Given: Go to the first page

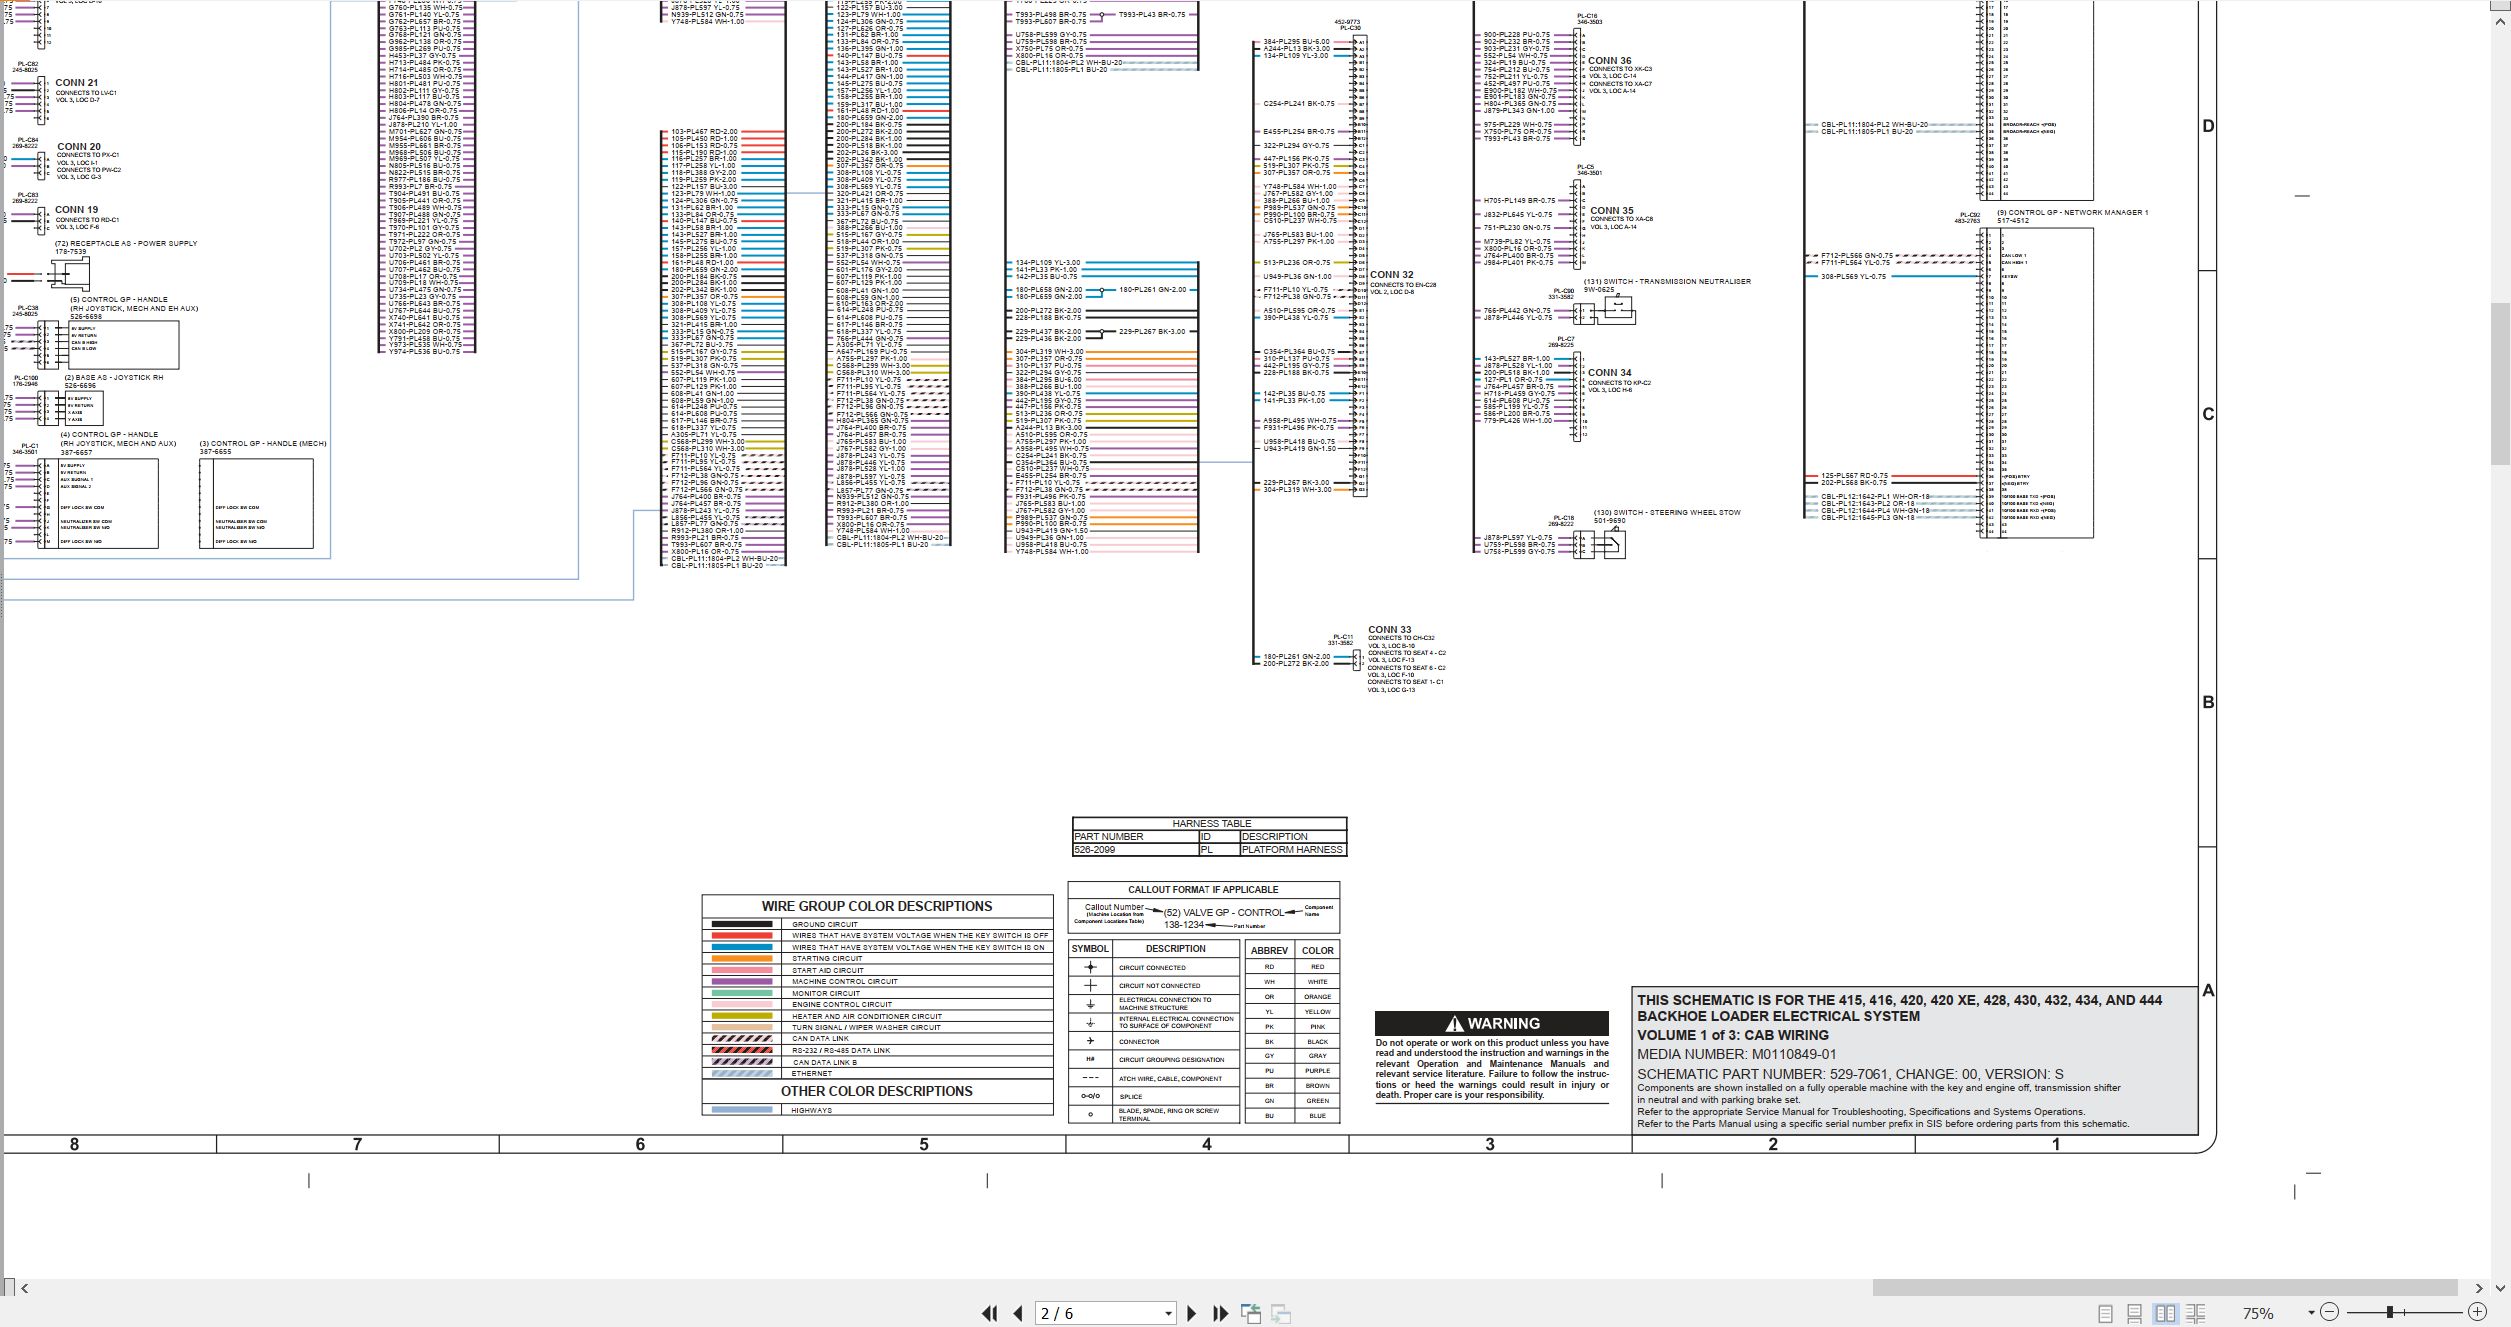Looking at the screenshot, I should (989, 1313).
